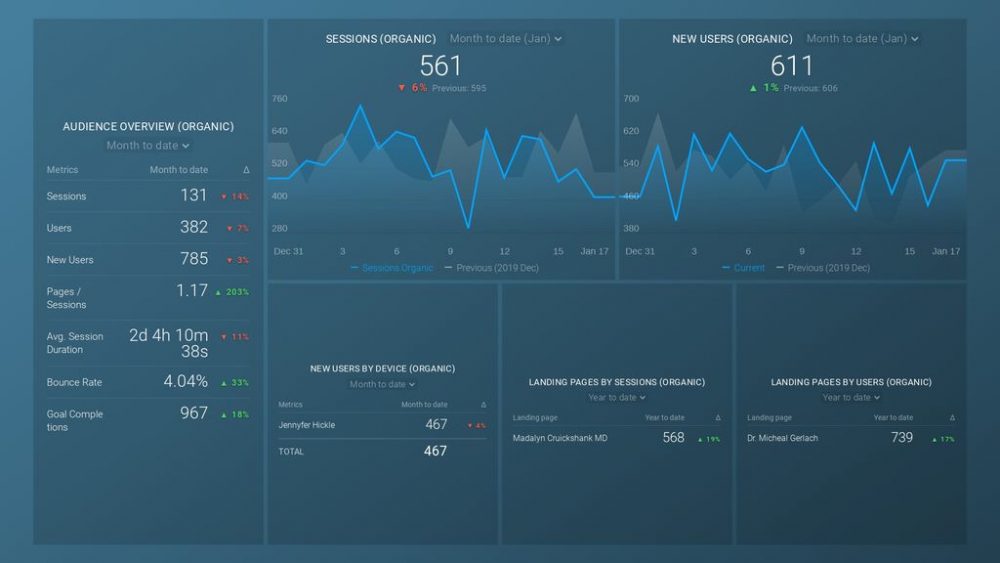Expand the Audience Overview Month to date selector
1000x563 pixels.
[x=148, y=146]
